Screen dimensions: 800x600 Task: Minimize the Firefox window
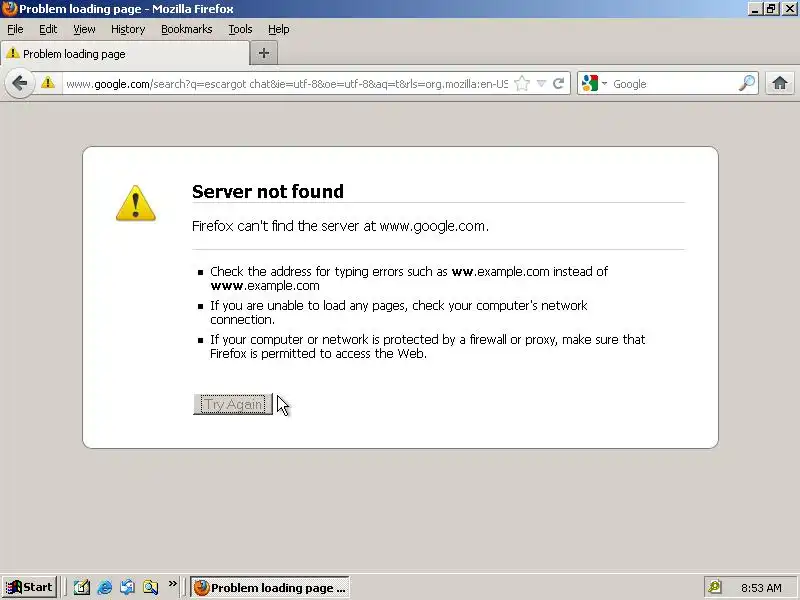(756, 9)
